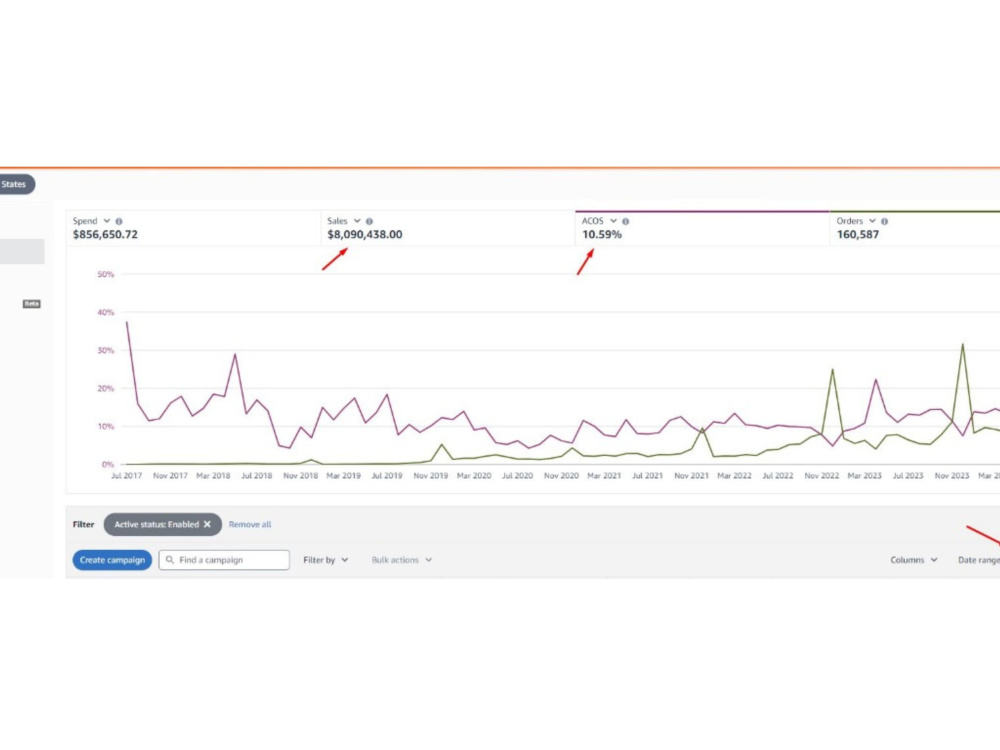Remove the Active status Enabled filter chip
Screen dimensions: 1000x750
(x=207, y=524)
